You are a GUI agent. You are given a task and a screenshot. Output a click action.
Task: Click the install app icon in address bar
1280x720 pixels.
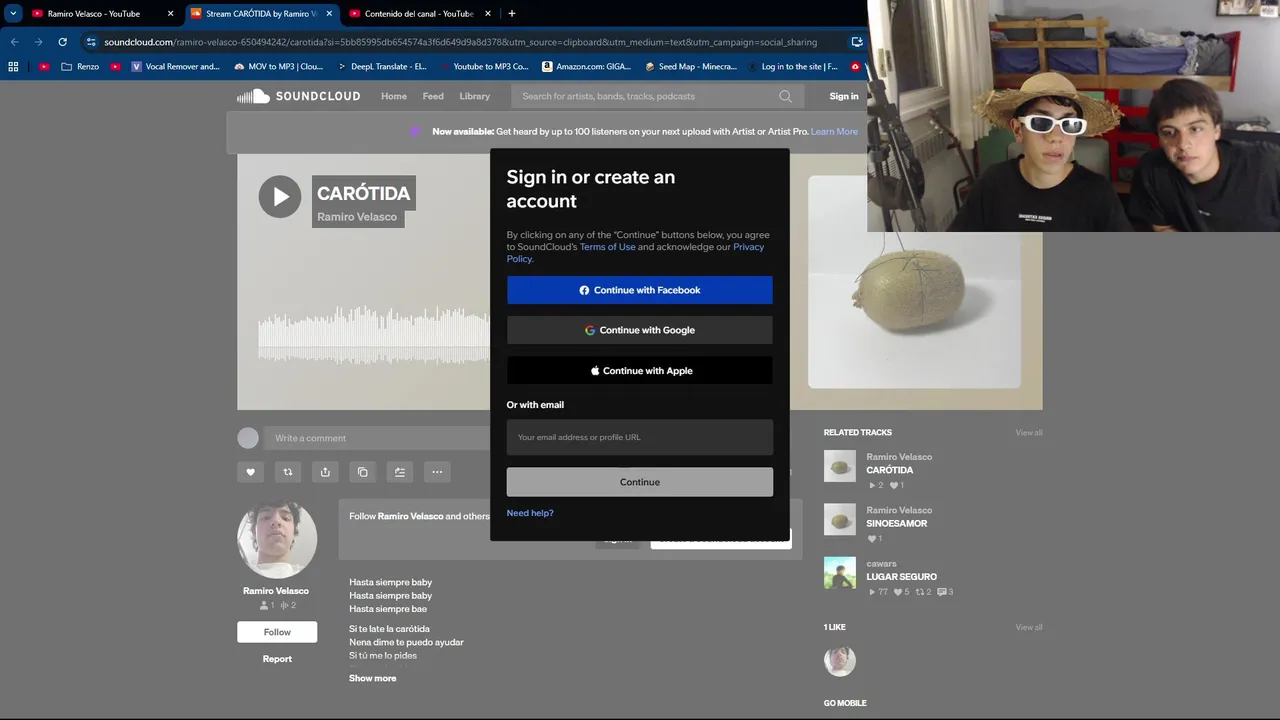coord(857,42)
